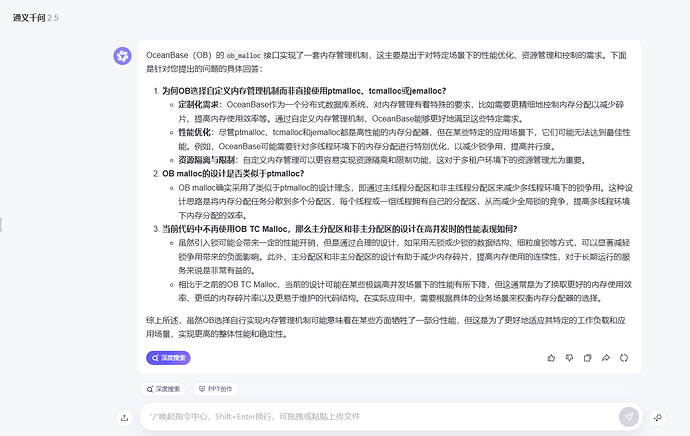Click the bold 性能优化 bullet label
The height and width of the screenshot is (436, 690).
194,132
